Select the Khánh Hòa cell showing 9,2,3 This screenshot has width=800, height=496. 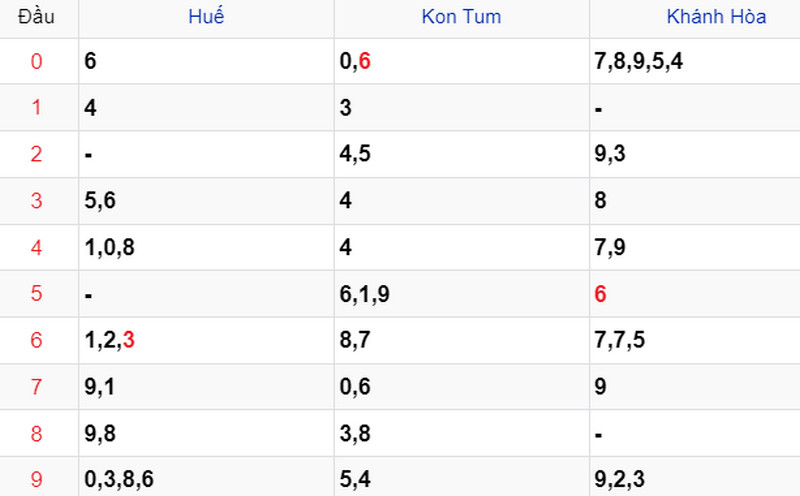[x=695, y=479]
